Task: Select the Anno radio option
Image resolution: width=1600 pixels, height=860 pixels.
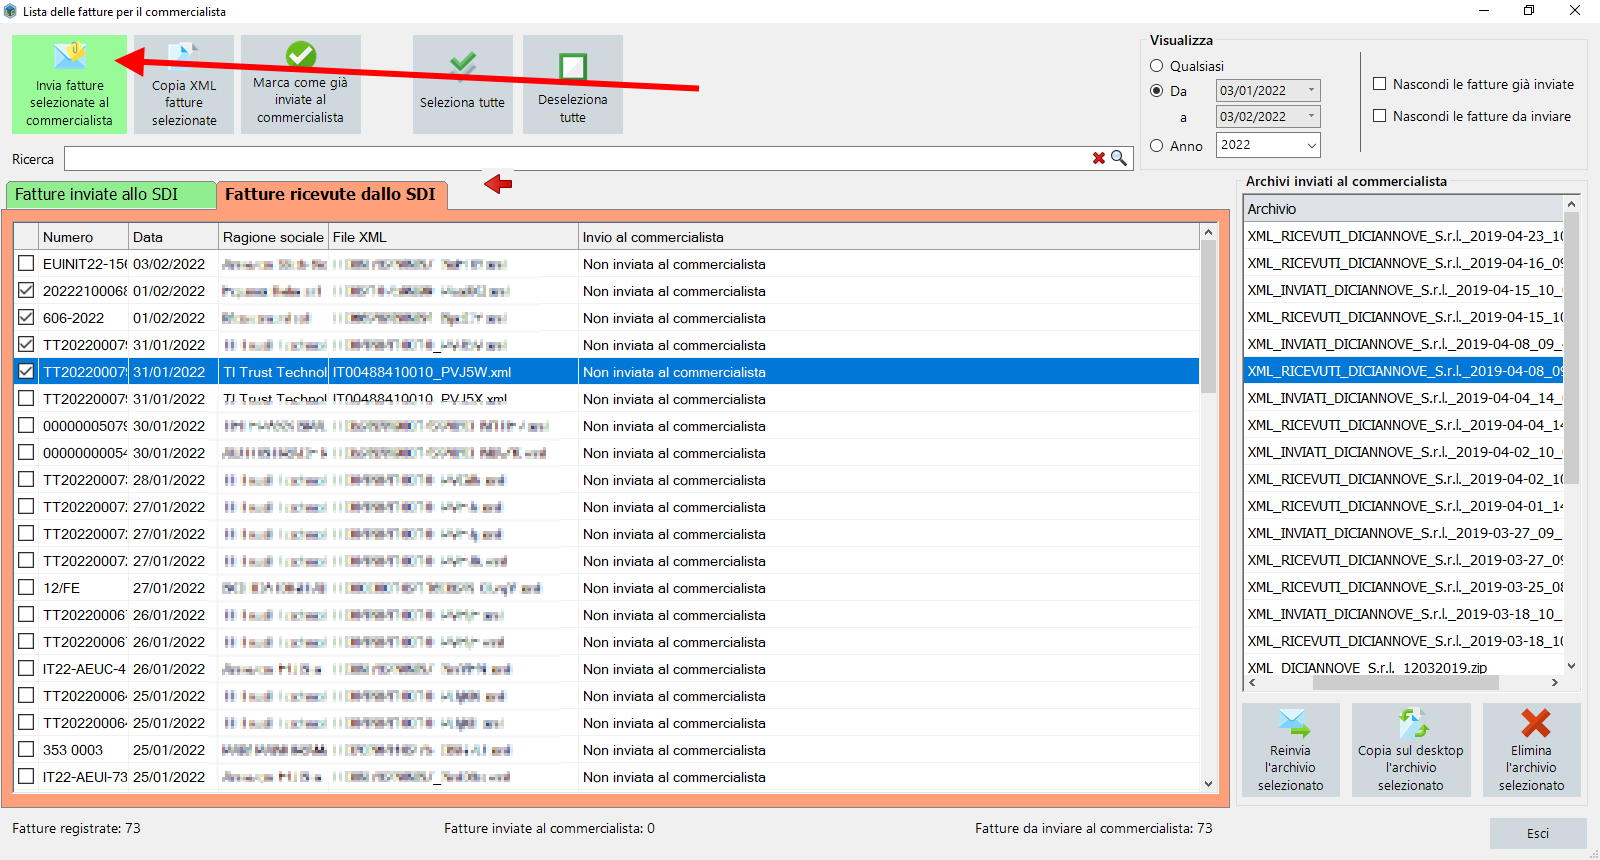Action: 1157,146
